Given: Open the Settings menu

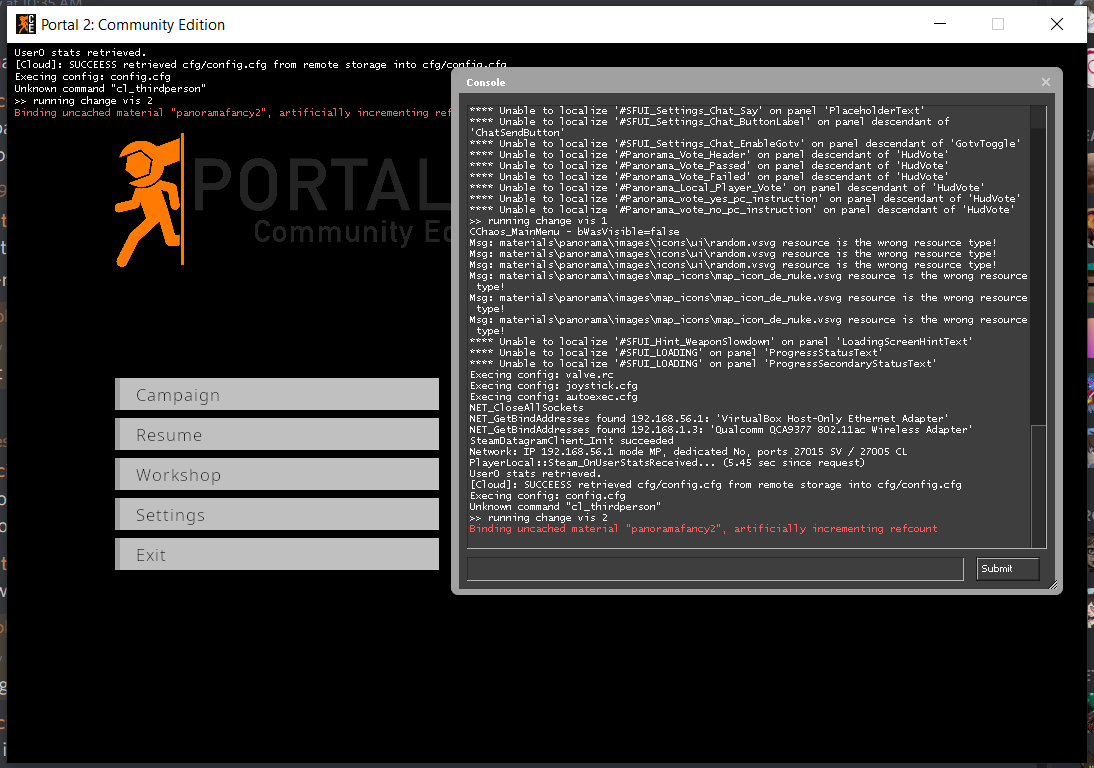Looking at the screenshot, I should click(277, 514).
